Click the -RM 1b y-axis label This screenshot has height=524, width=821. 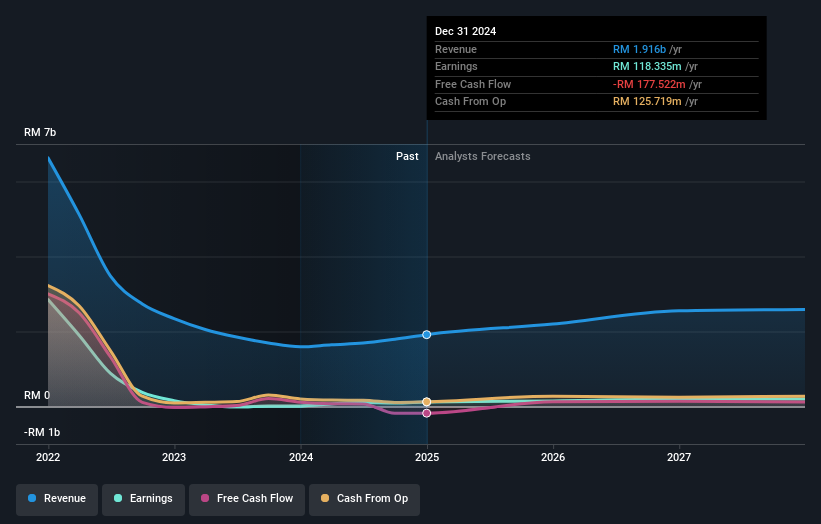pyautogui.click(x=42, y=432)
